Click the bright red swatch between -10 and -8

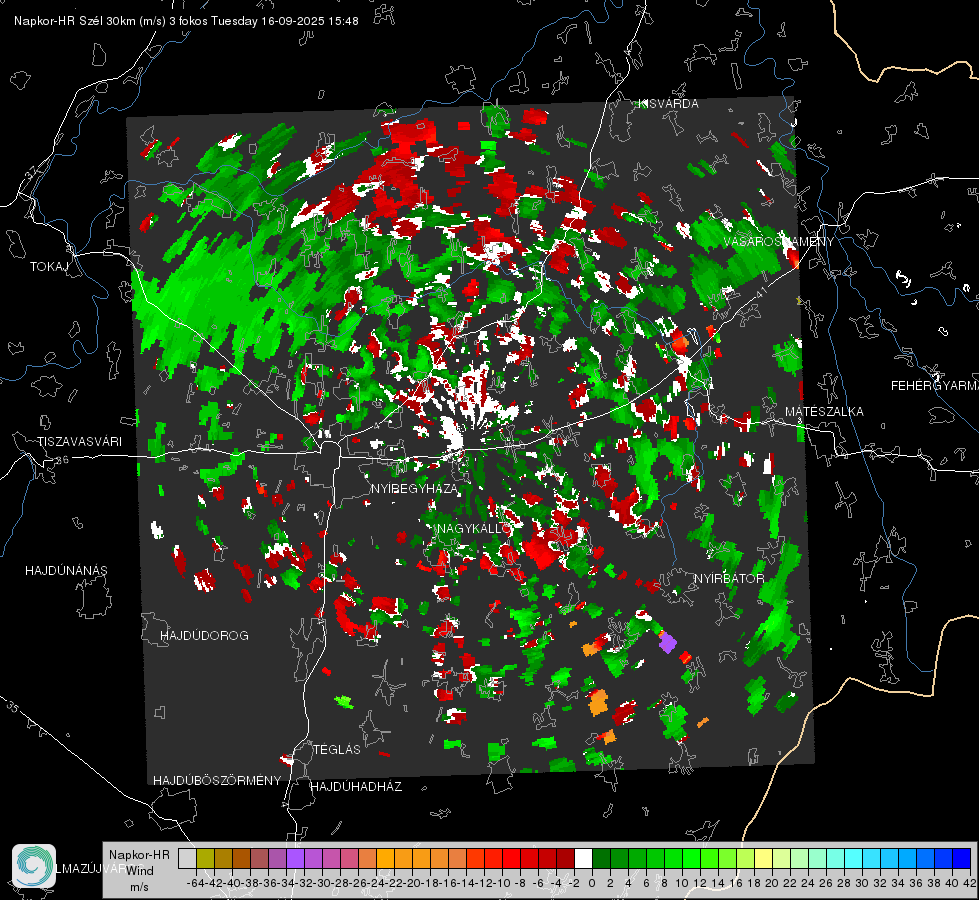(511, 858)
